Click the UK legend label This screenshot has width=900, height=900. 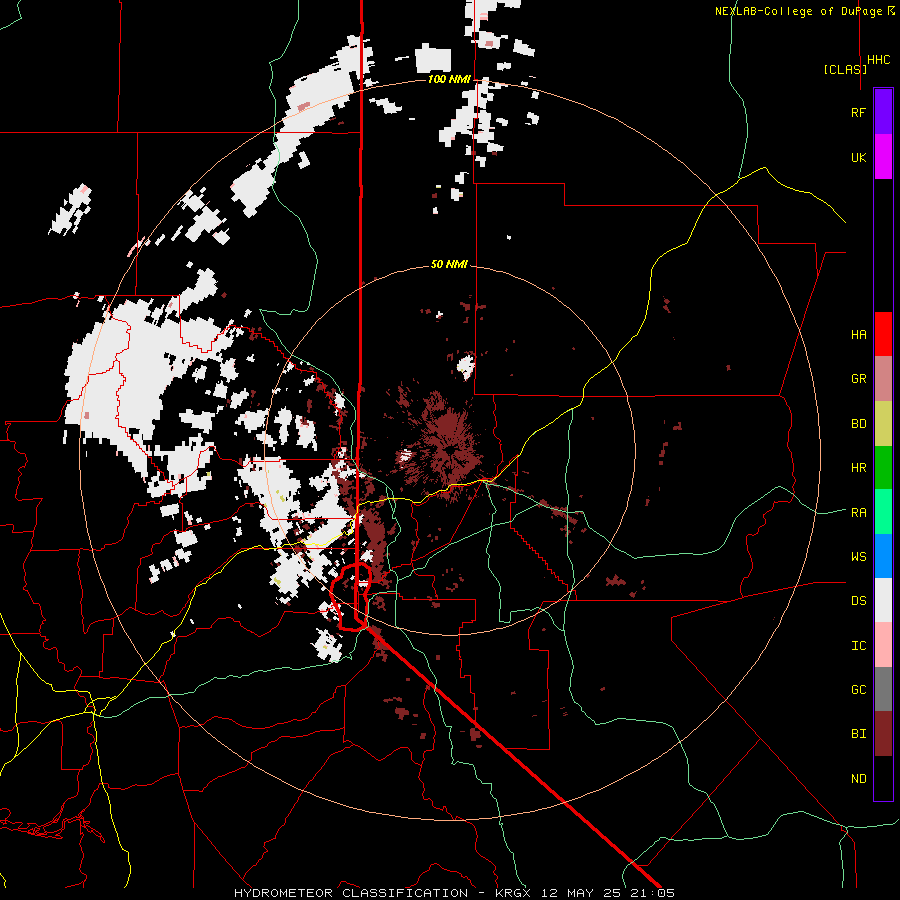pyautogui.click(x=858, y=157)
